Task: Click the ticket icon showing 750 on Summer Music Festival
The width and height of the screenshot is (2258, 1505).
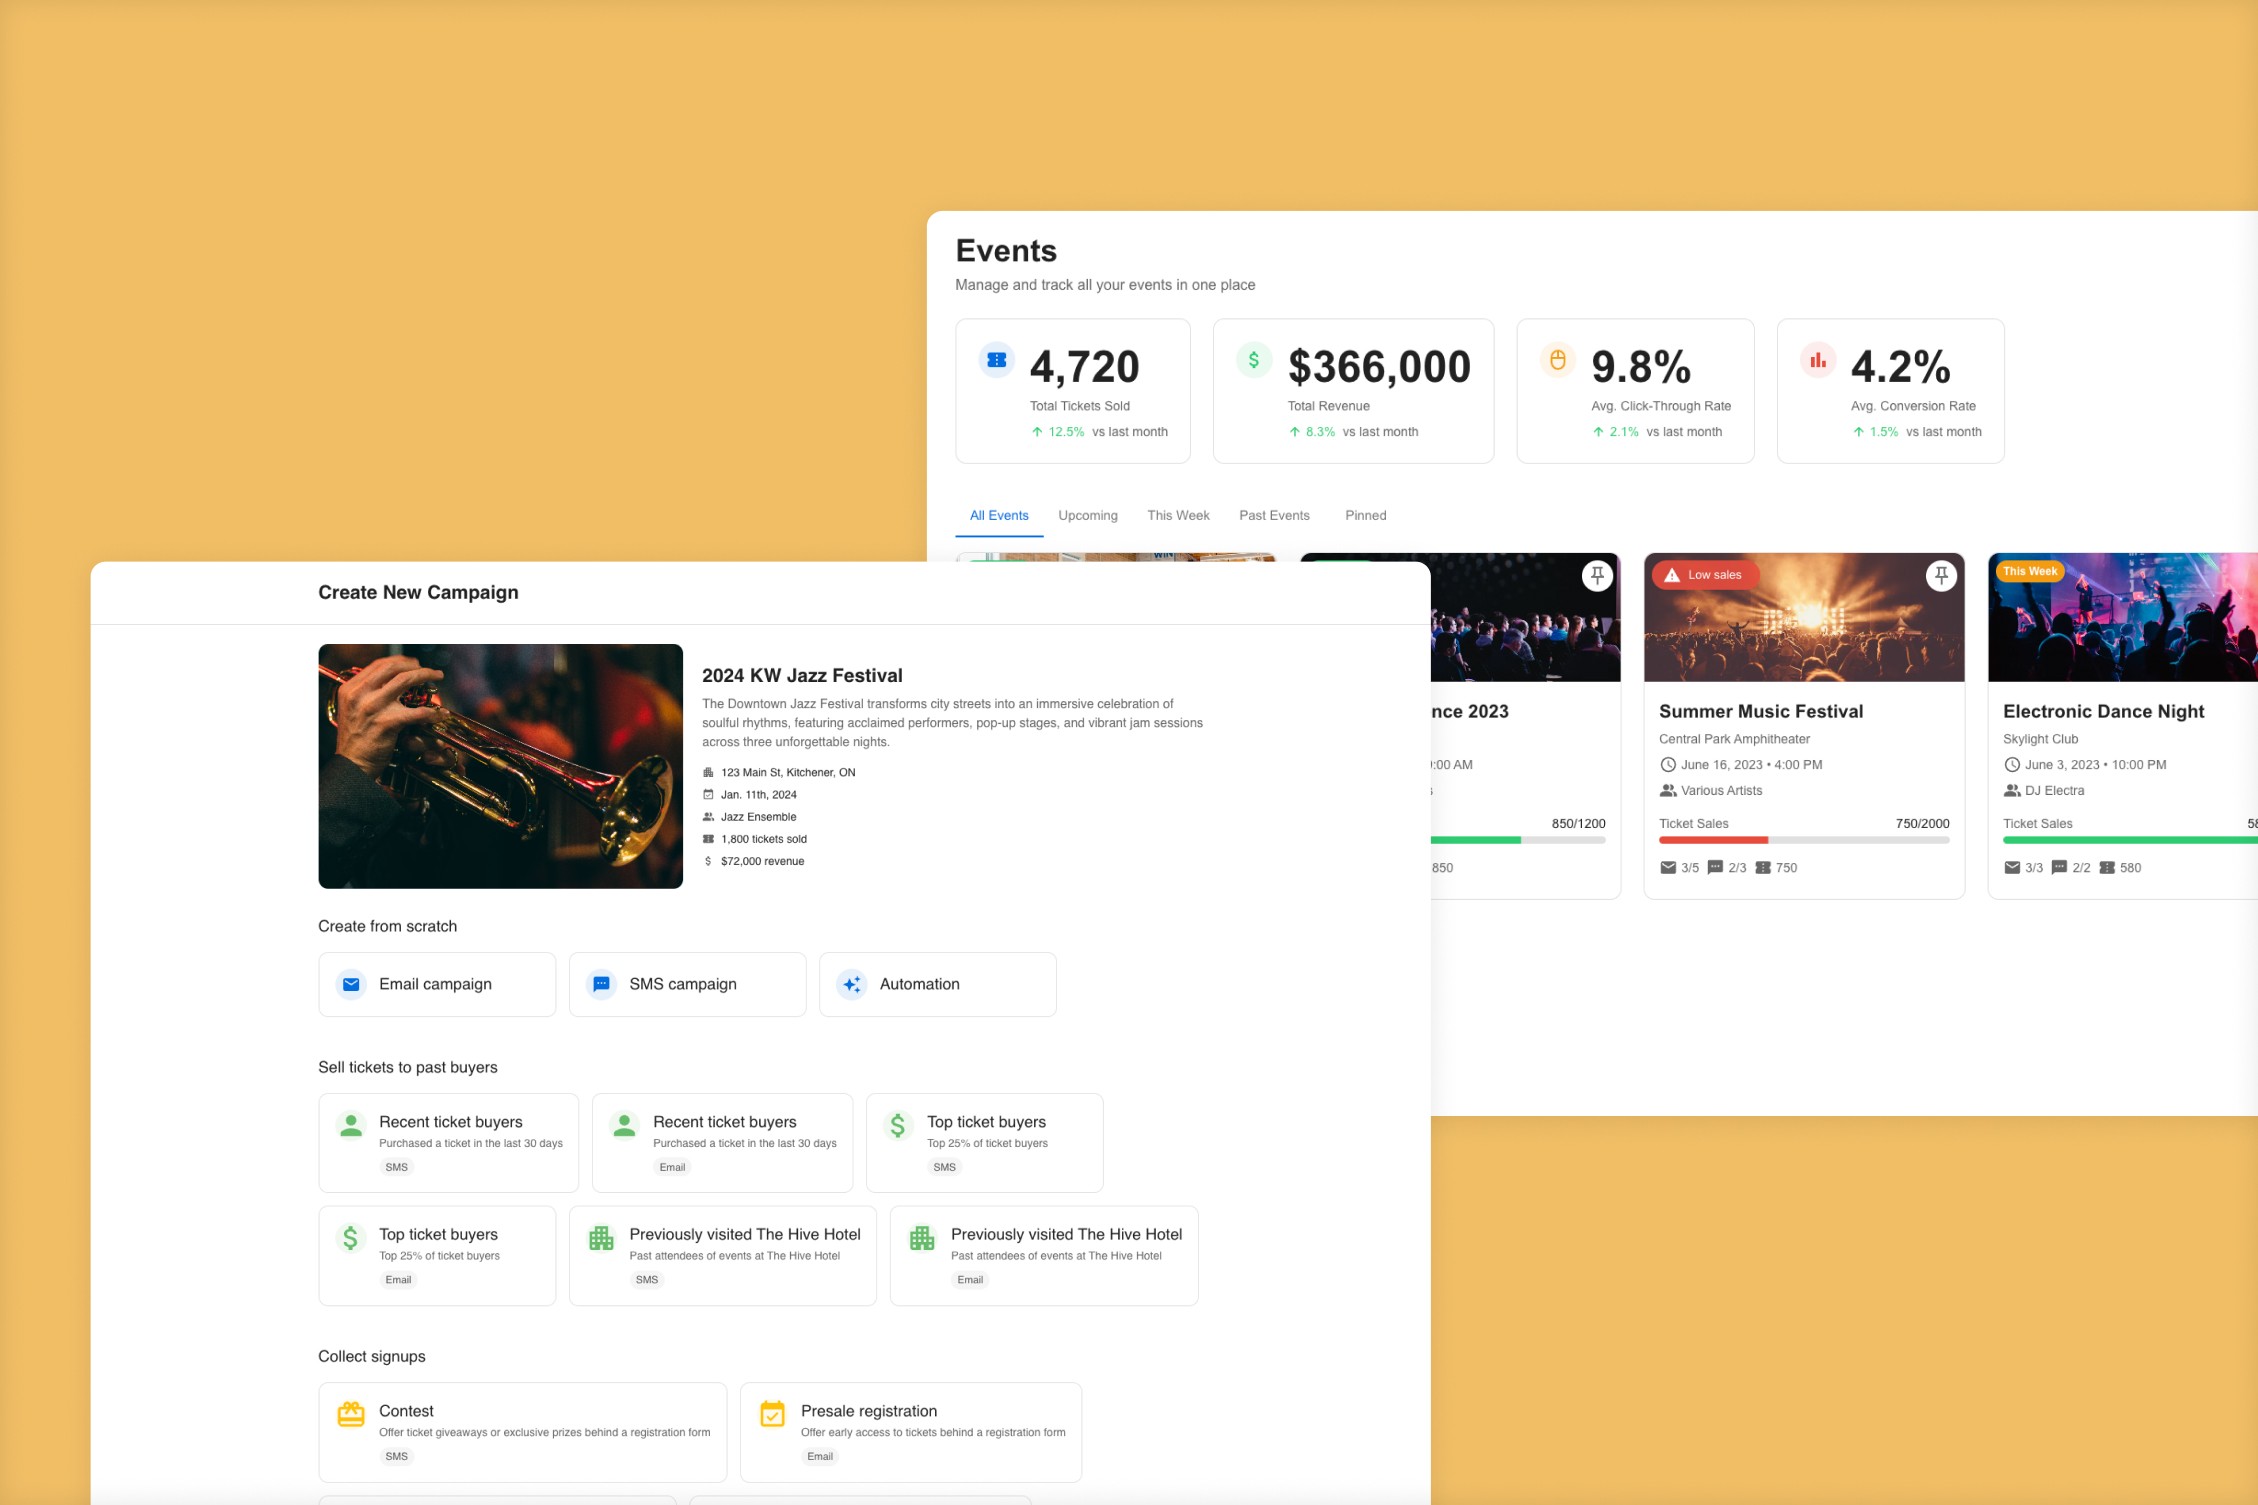Action: pos(1763,868)
